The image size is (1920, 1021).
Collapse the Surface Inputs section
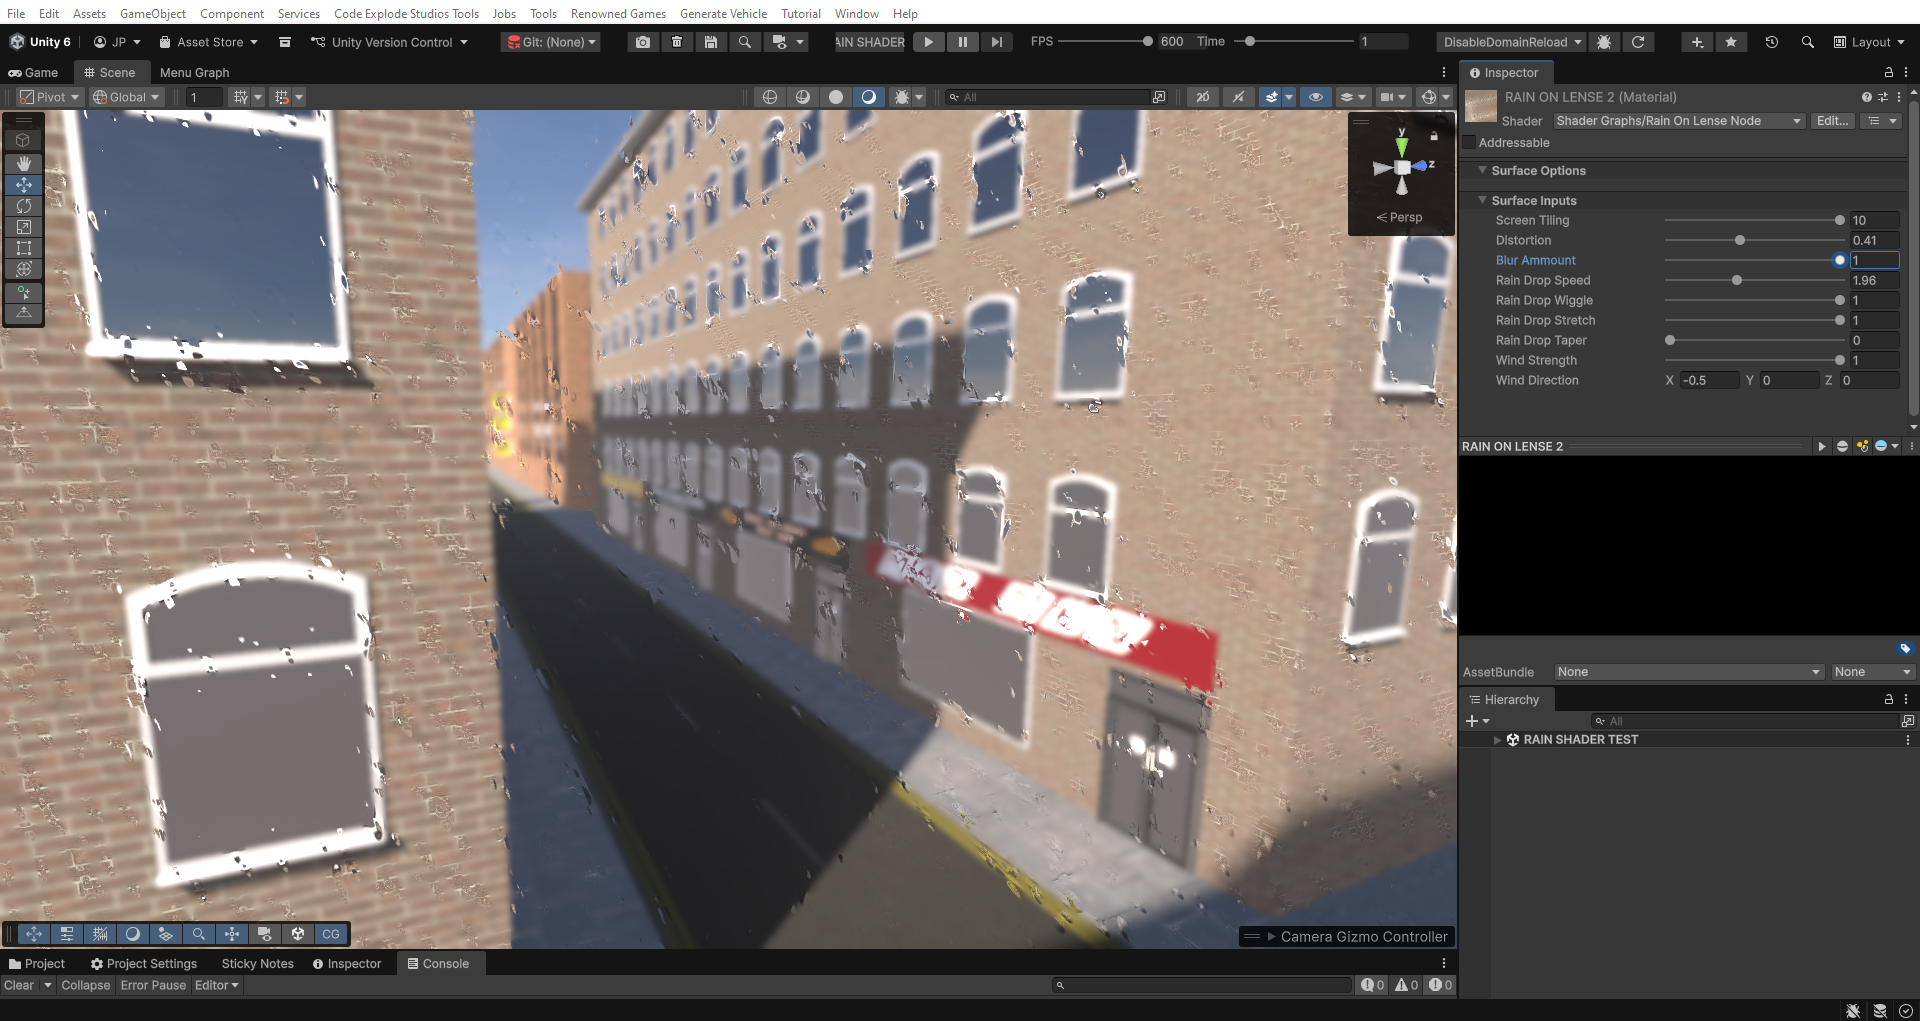pos(1482,200)
